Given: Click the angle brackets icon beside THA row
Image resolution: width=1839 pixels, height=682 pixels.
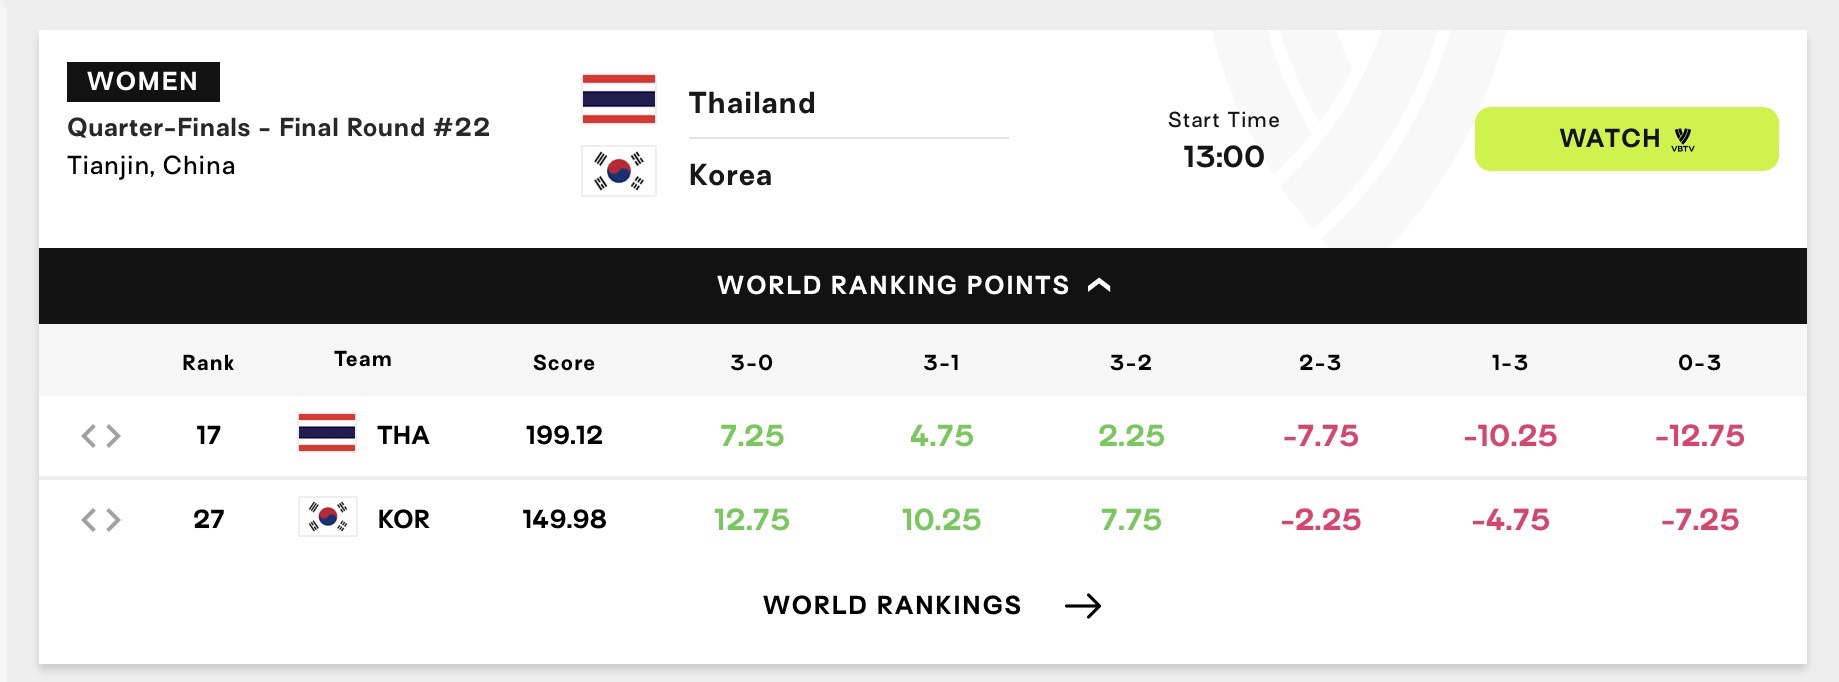Looking at the screenshot, I should (x=101, y=436).
